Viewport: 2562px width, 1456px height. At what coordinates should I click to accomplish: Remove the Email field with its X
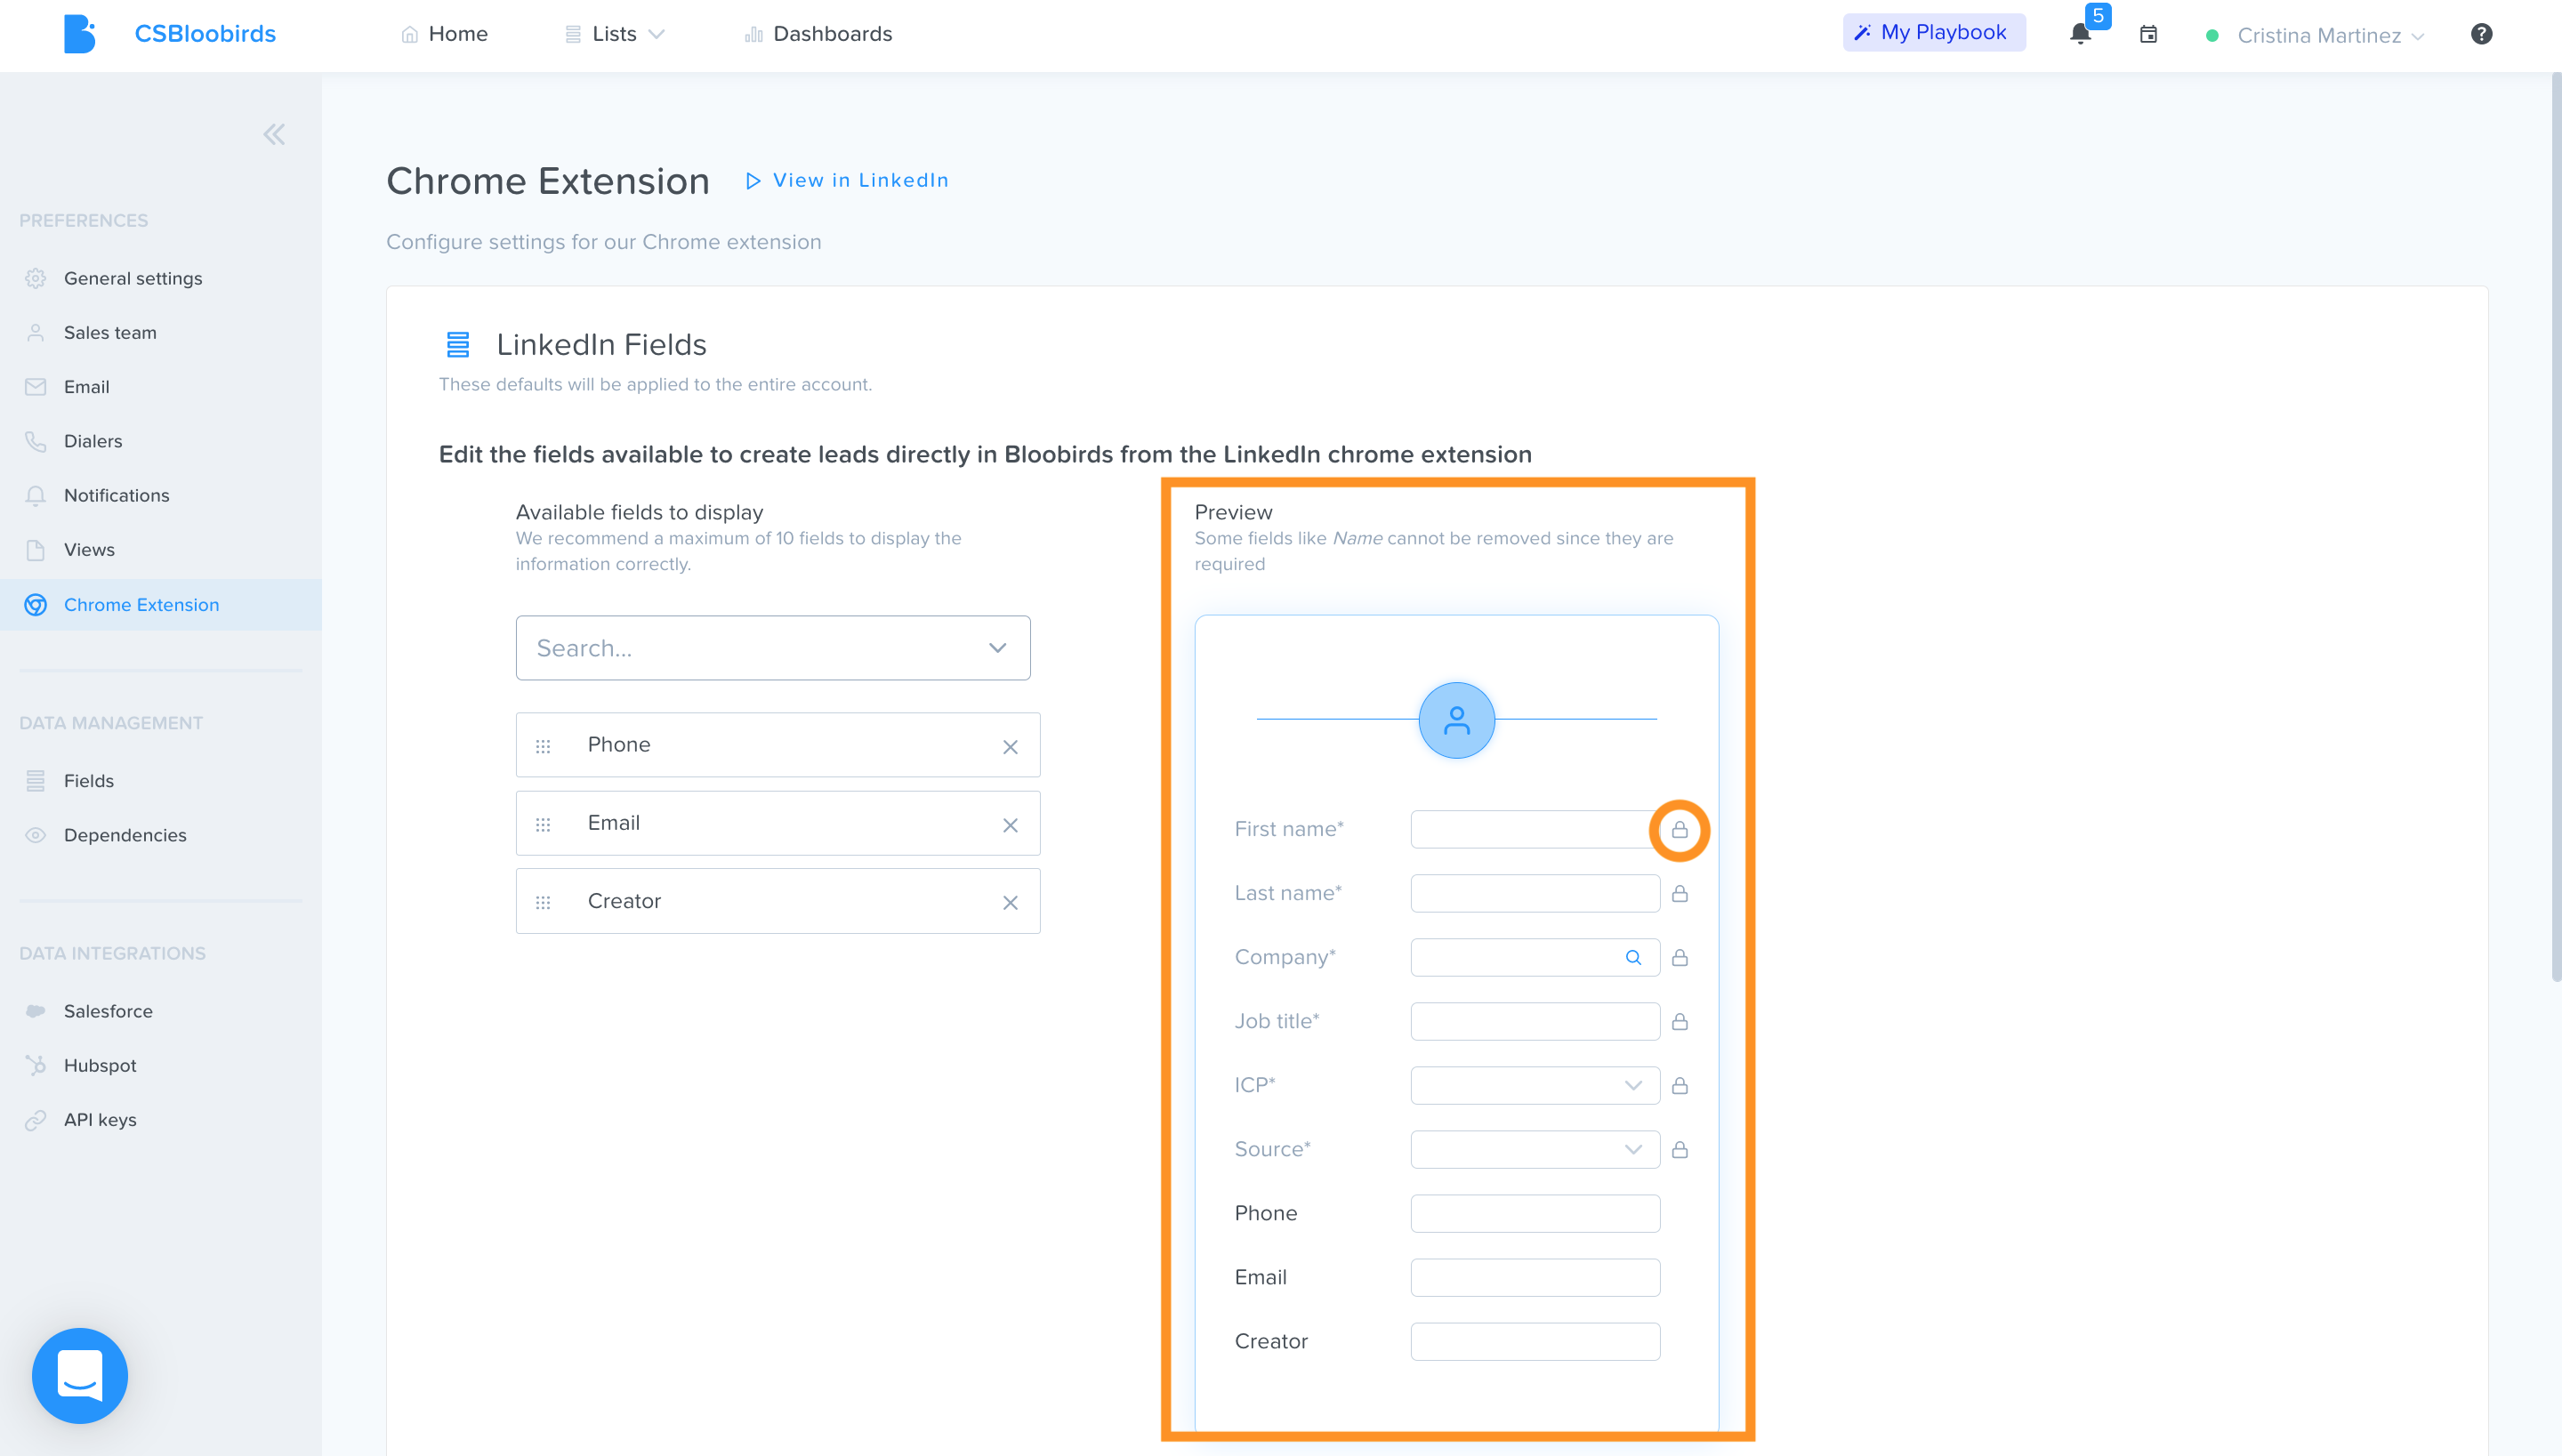click(x=1010, y=824)
